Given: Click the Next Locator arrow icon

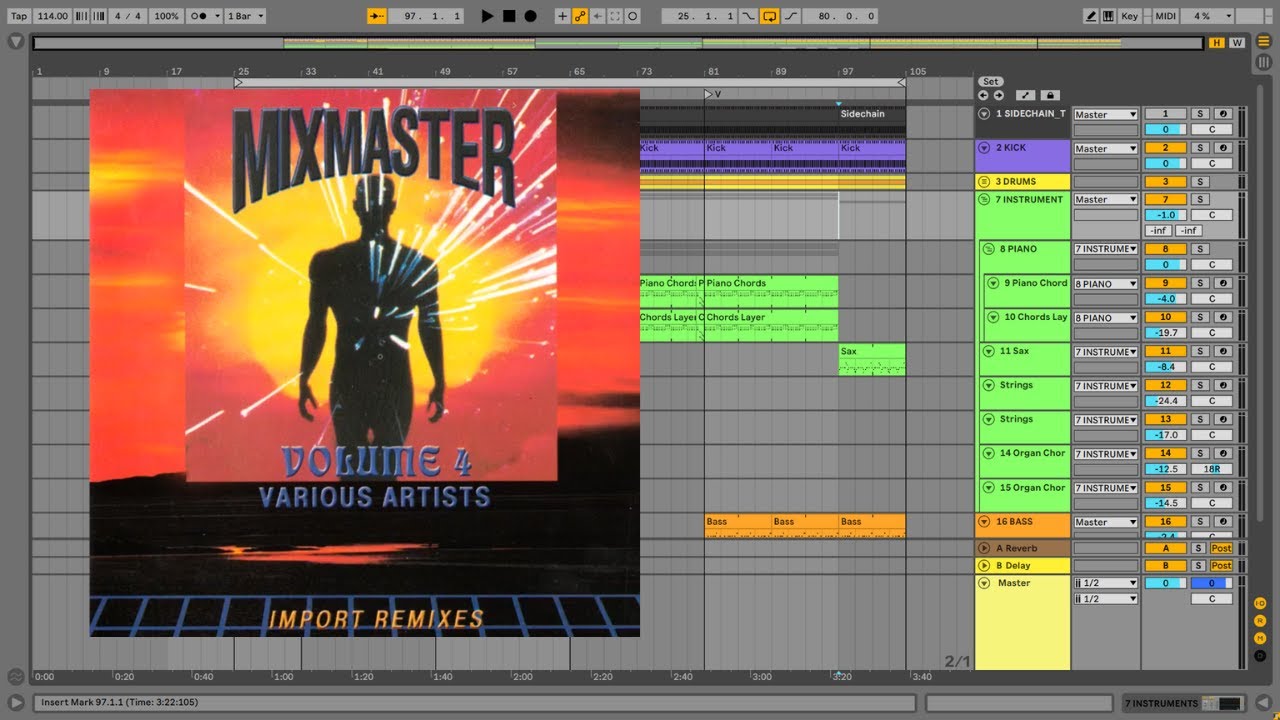Looking at the screenshot, I should click(x=998, y=95).
